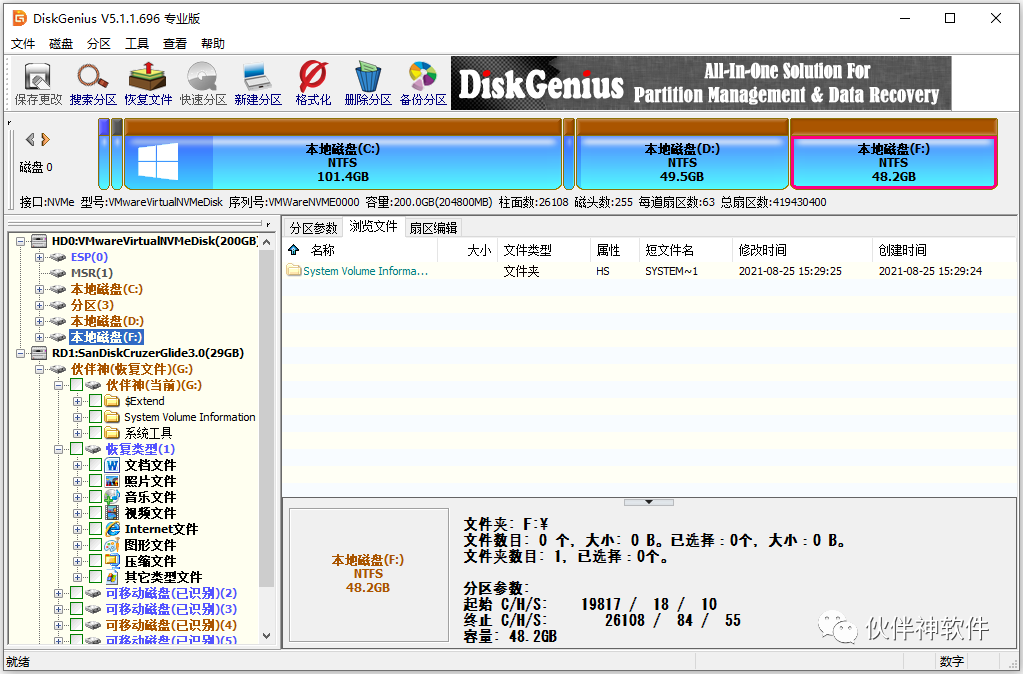Expand the 分区(3) tree node
This screenshot has width=1023, height=674.
pyautogui.click(x=39, y=305)
